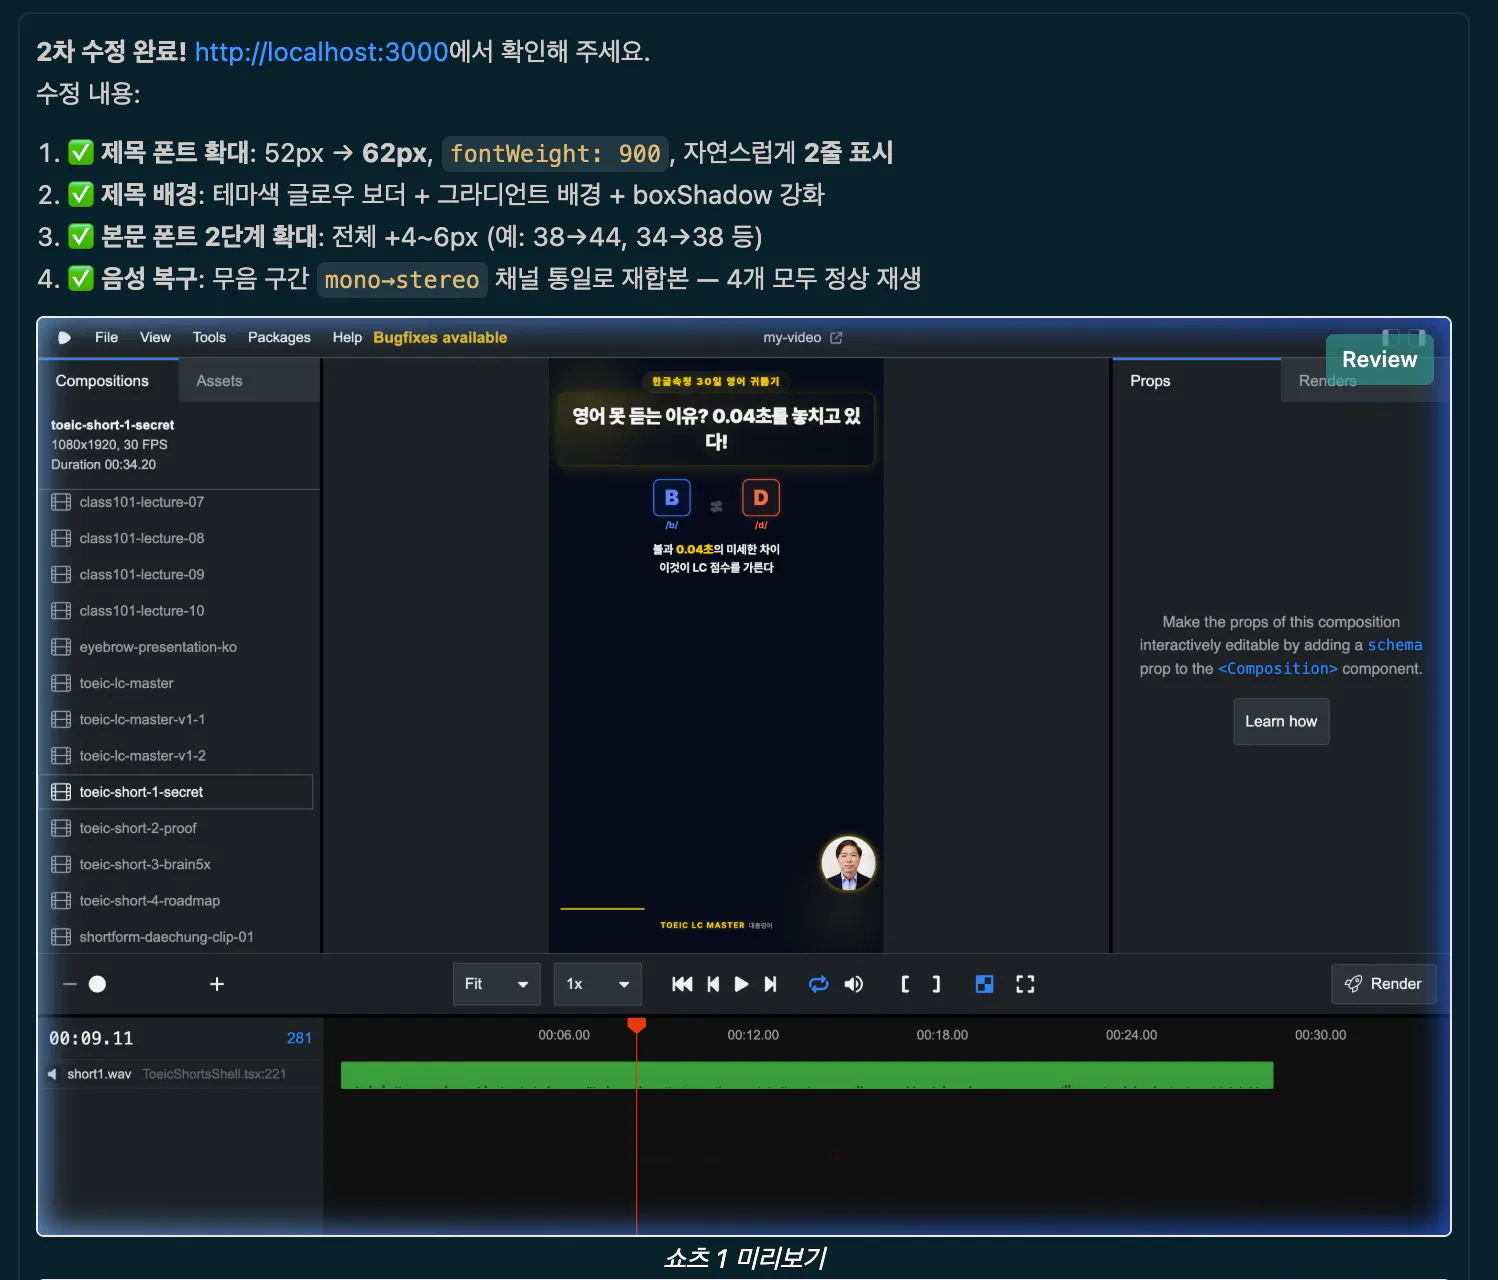This screenshot has width=1498, height=1280.
Task: Select the toeic-short-1-secret composition
Action: [140, 791]
